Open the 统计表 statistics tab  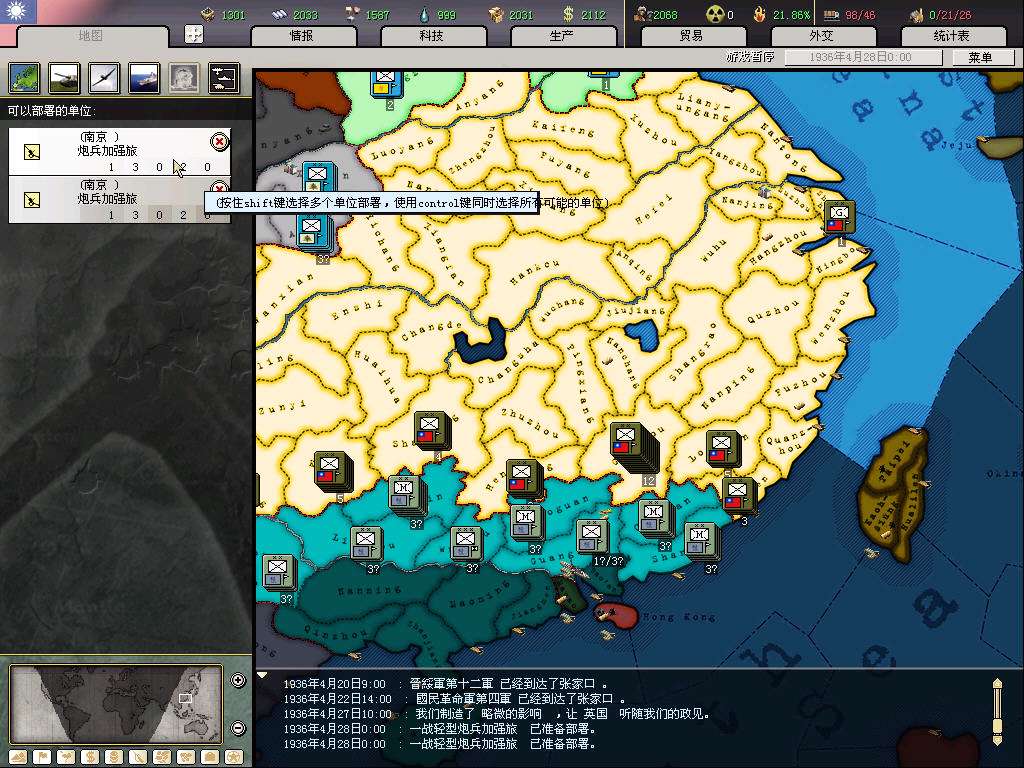tap(952, 36)
